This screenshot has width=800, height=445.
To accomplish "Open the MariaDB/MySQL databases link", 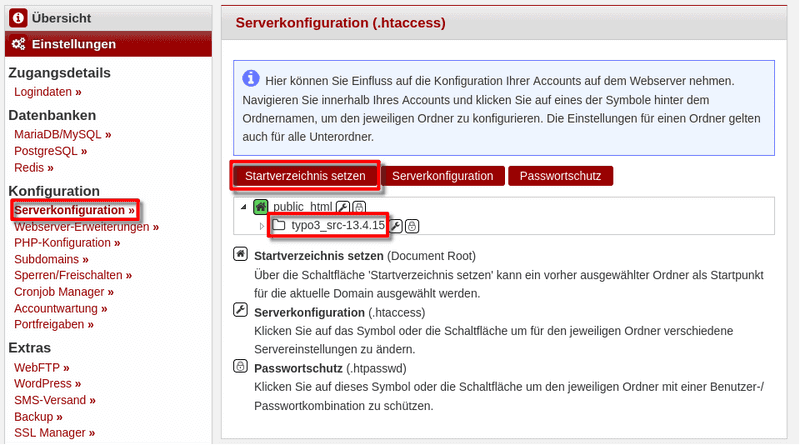I will point(62,133).
